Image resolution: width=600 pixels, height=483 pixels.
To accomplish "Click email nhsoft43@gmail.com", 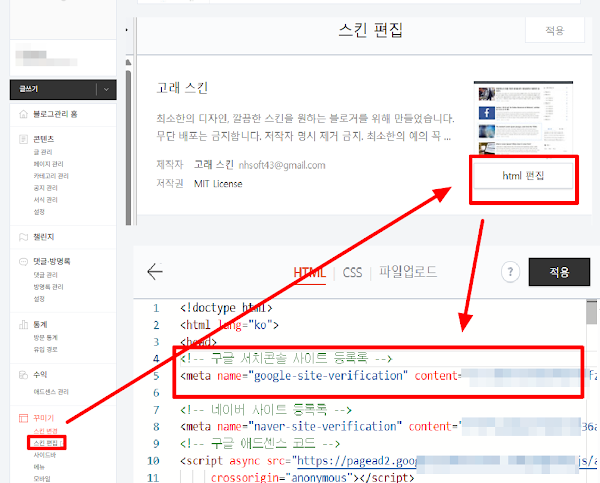I will tap(282, 165).
